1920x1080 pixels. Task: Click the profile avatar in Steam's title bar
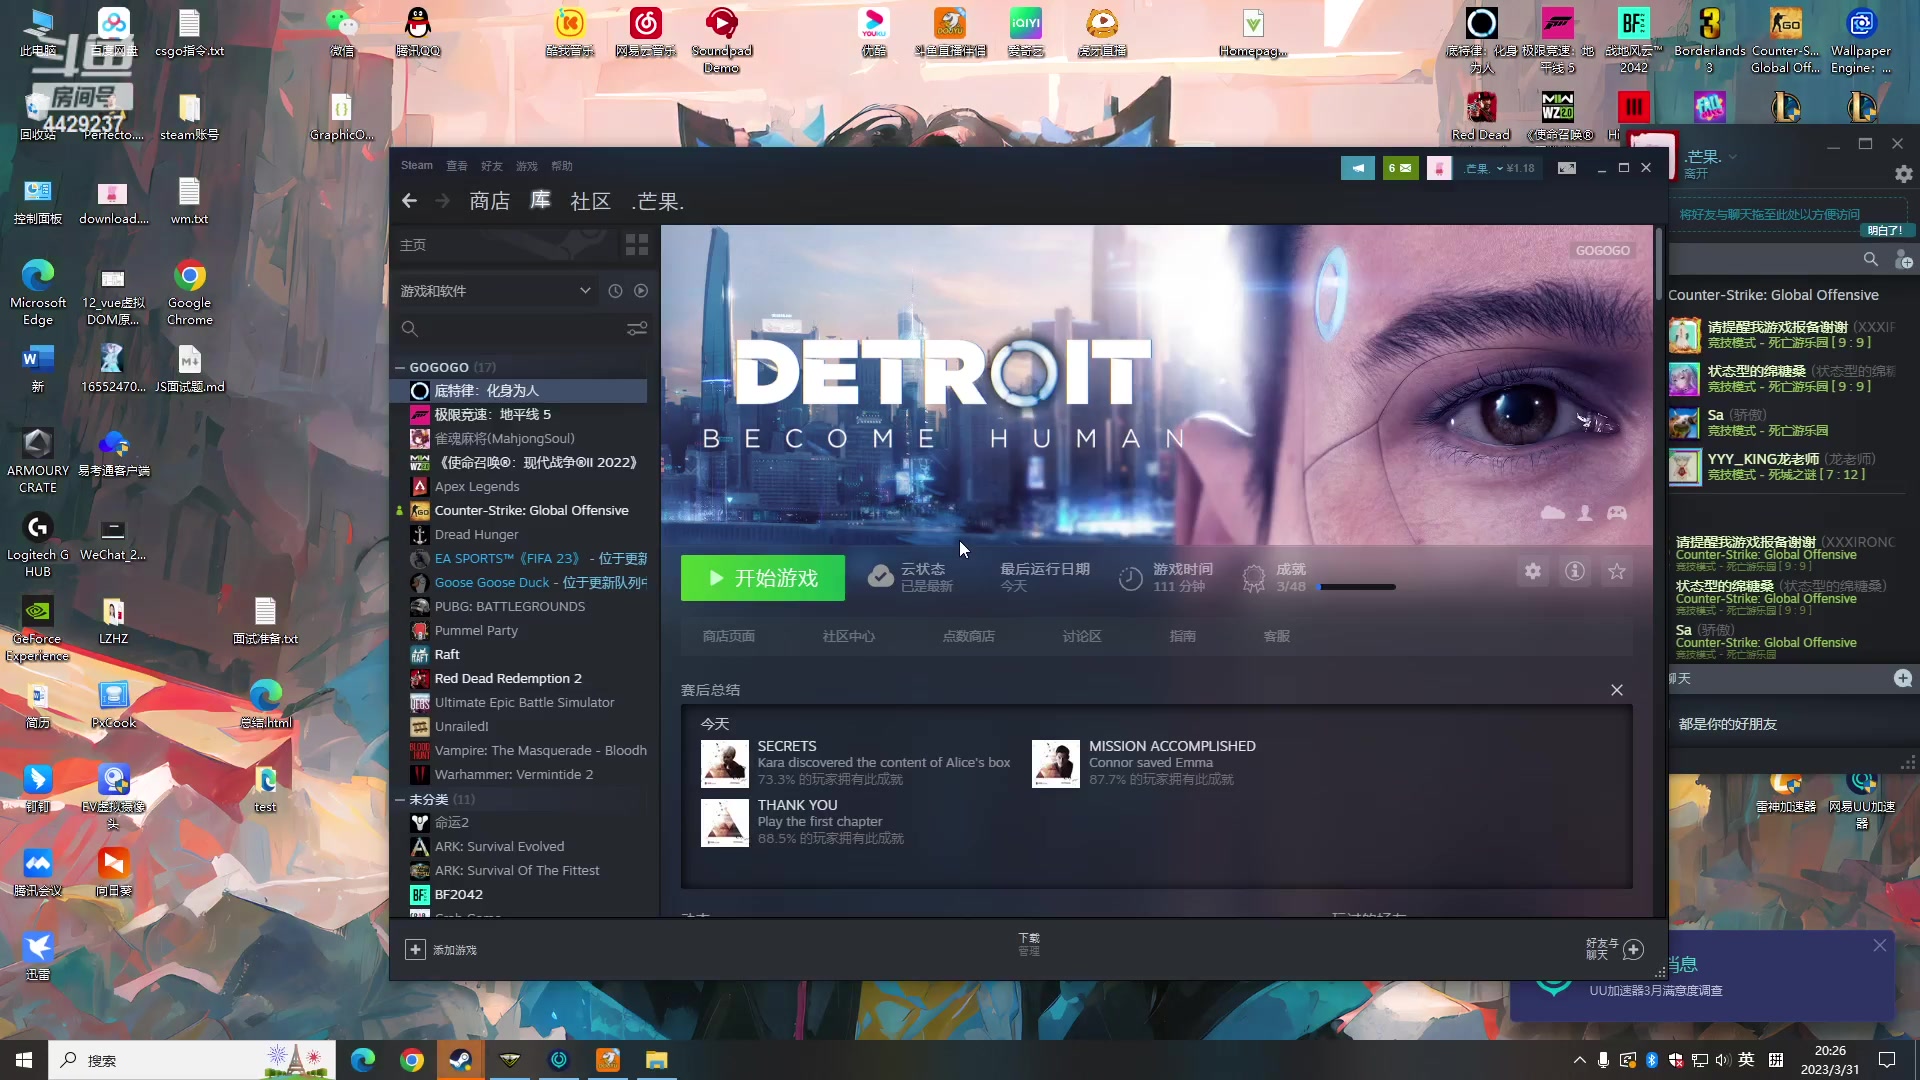pos(1439,168)
